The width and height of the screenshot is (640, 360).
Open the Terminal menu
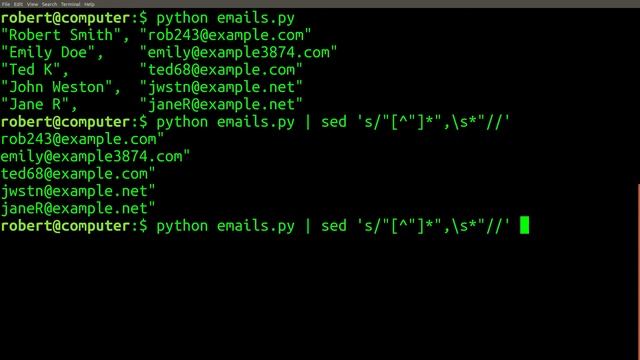[70, 4]
